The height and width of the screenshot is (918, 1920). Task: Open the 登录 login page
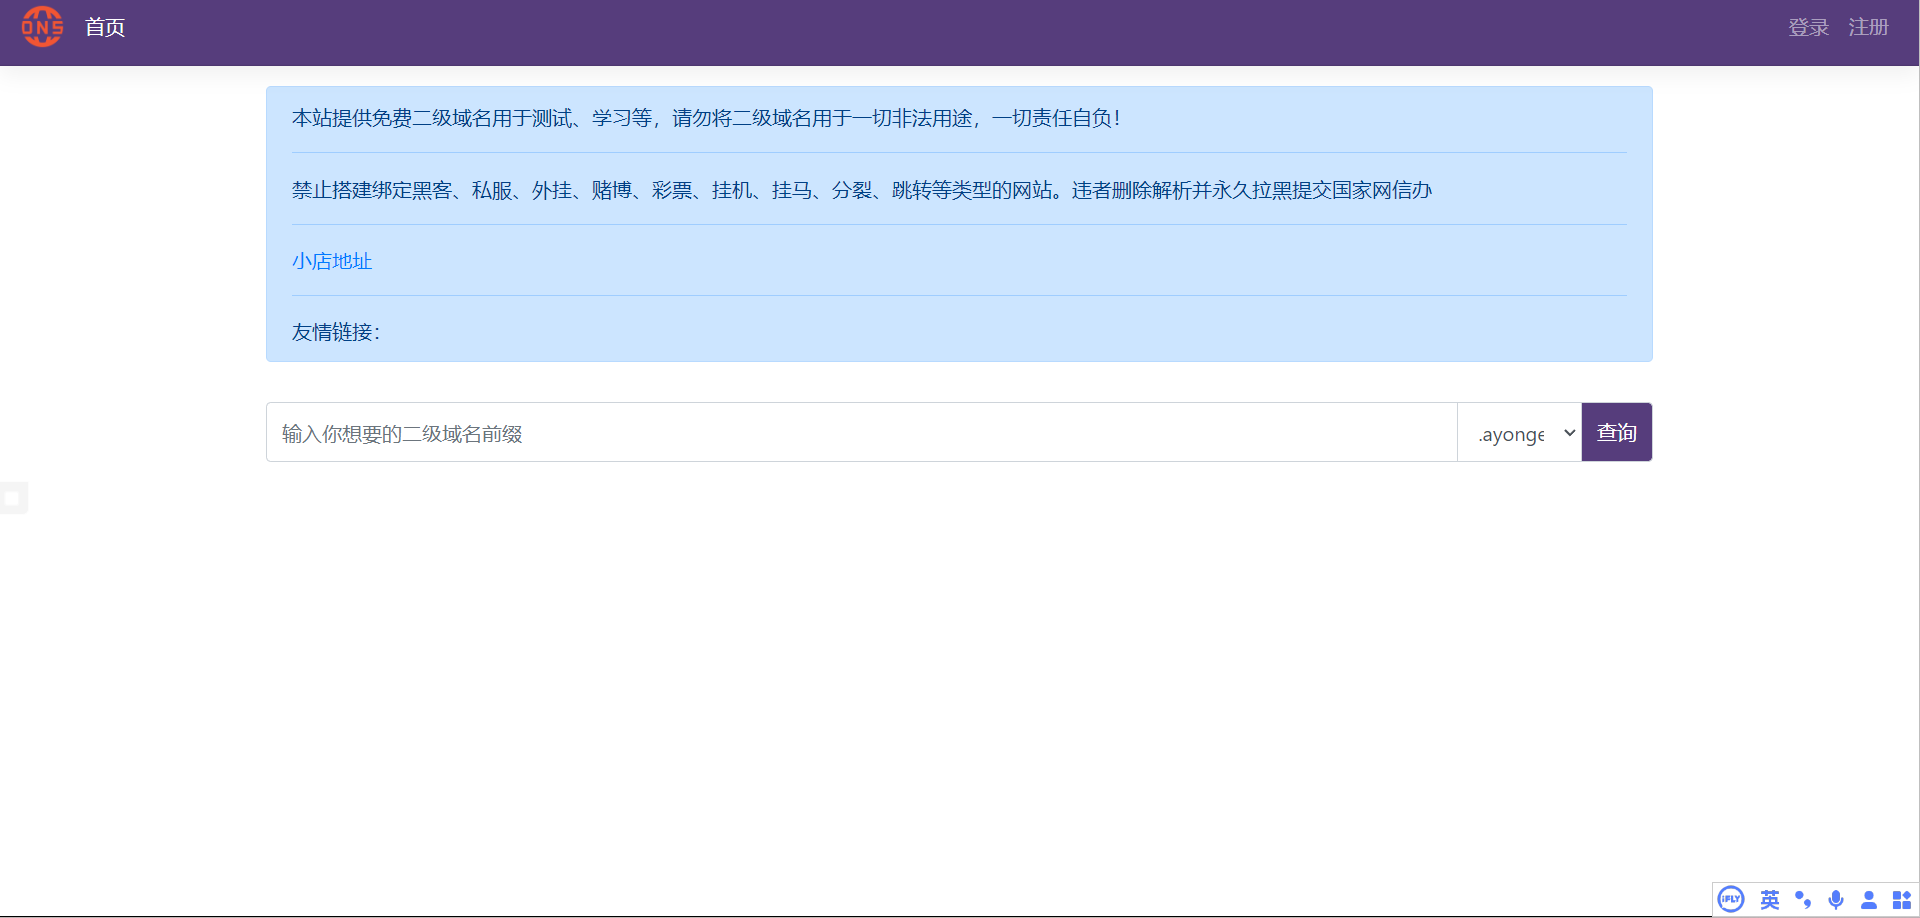[x=1808, y=28]
